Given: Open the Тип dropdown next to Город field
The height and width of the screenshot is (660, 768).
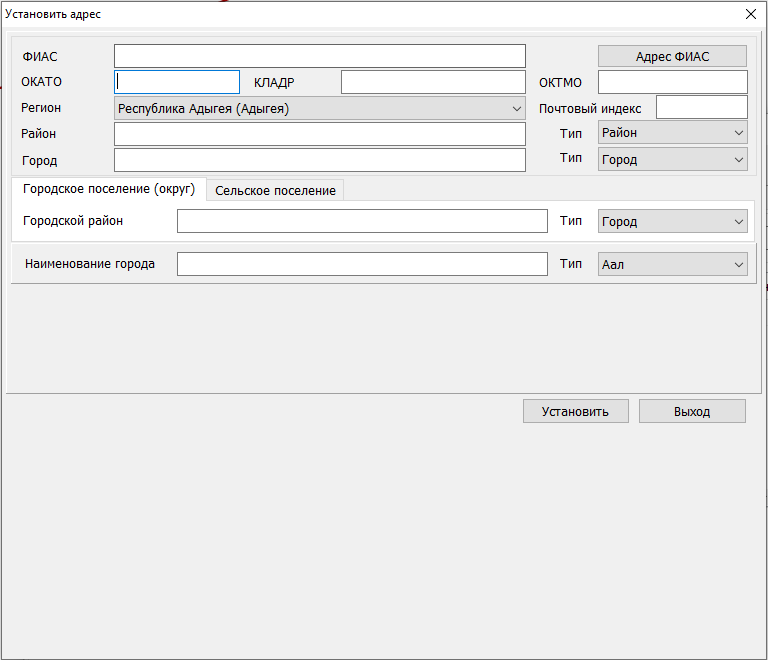Looking at the screenshot, I should [x=672, y=159].
